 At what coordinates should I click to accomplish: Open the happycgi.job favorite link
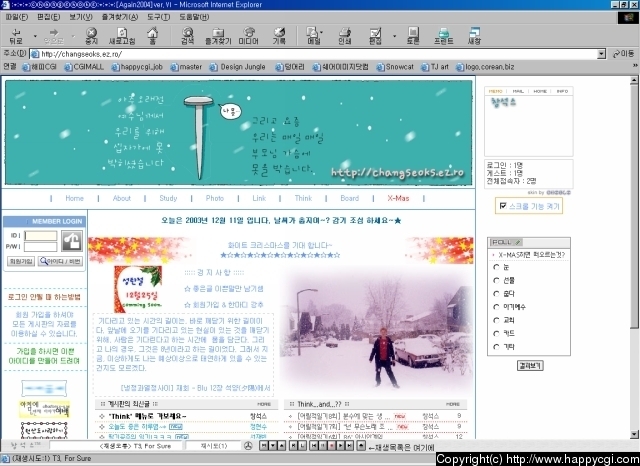click(x=137, y=67)
